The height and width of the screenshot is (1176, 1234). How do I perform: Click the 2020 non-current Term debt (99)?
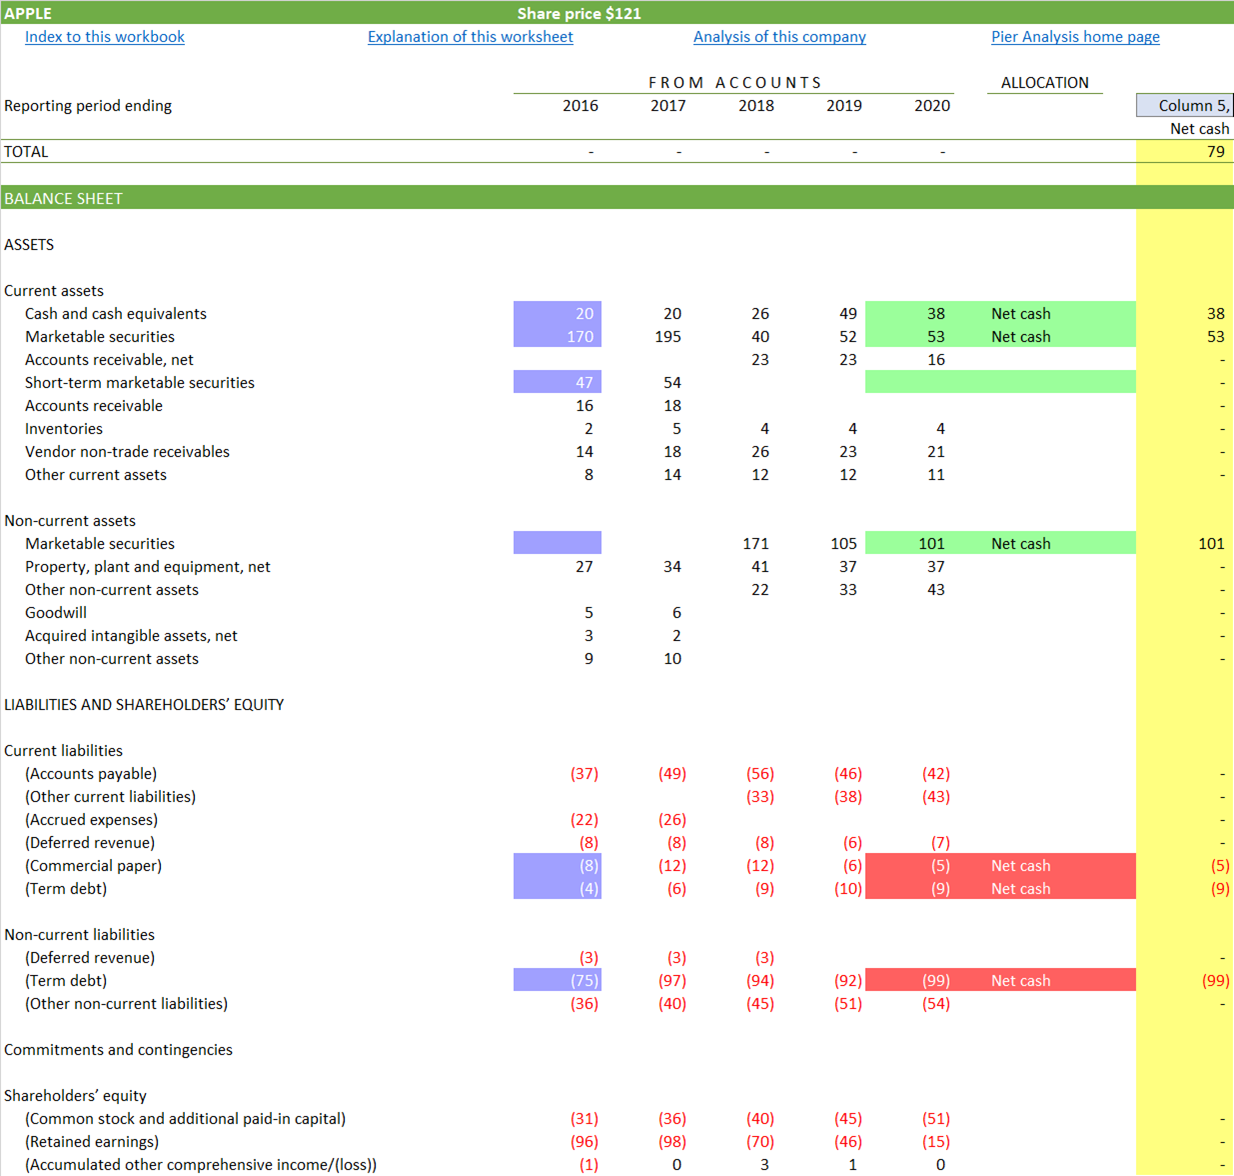[x=936, y=981]
